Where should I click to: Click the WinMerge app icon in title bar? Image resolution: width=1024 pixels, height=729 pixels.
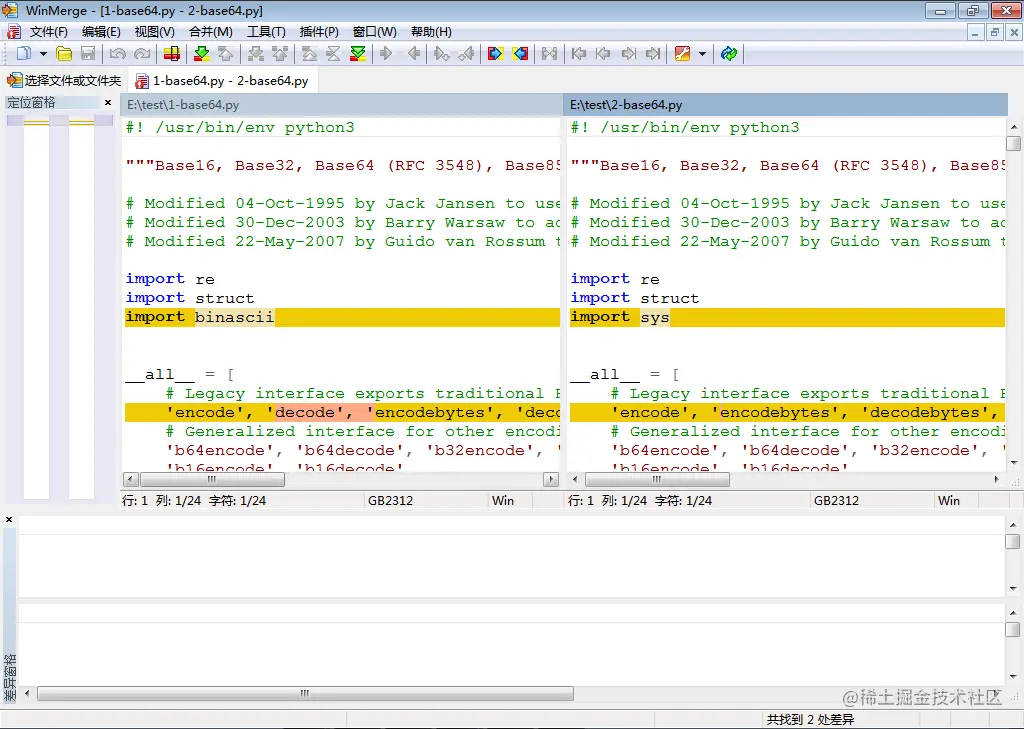(10, 10)
